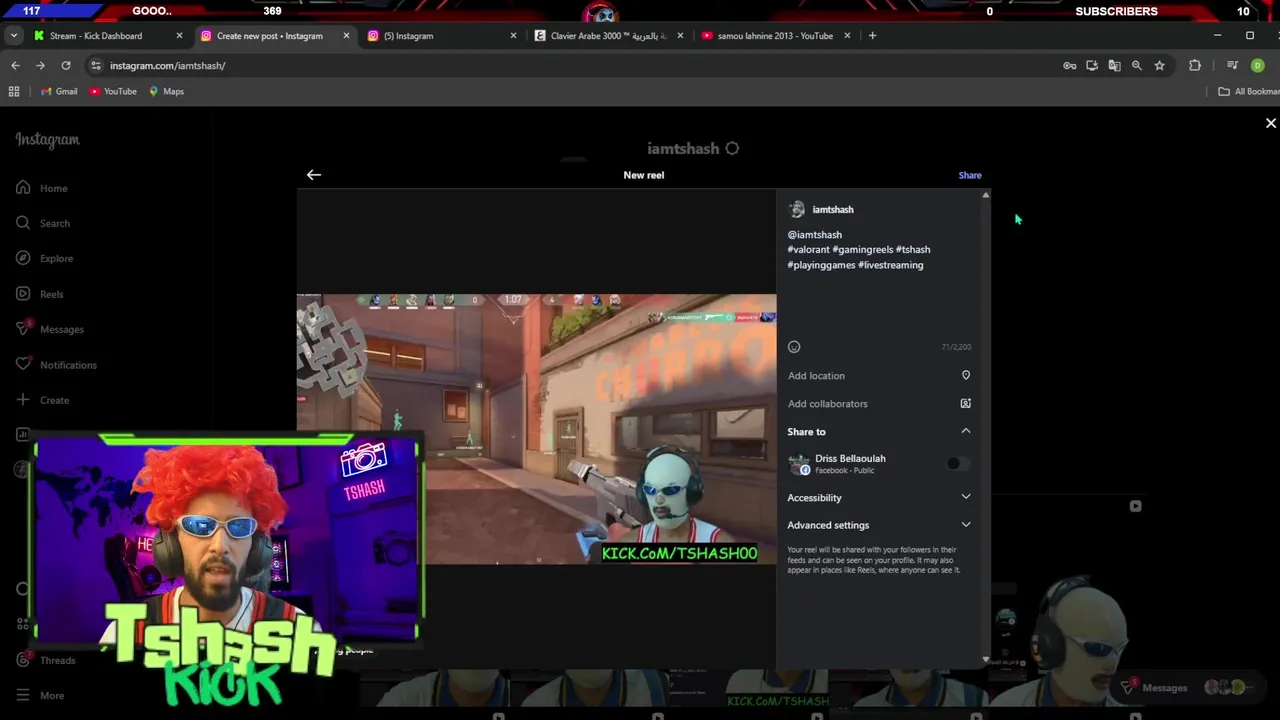Open the All Bookmarks folder
Image resolution: width=1280 pixels, height=720 pixels.
click(x=1248, y=91)
